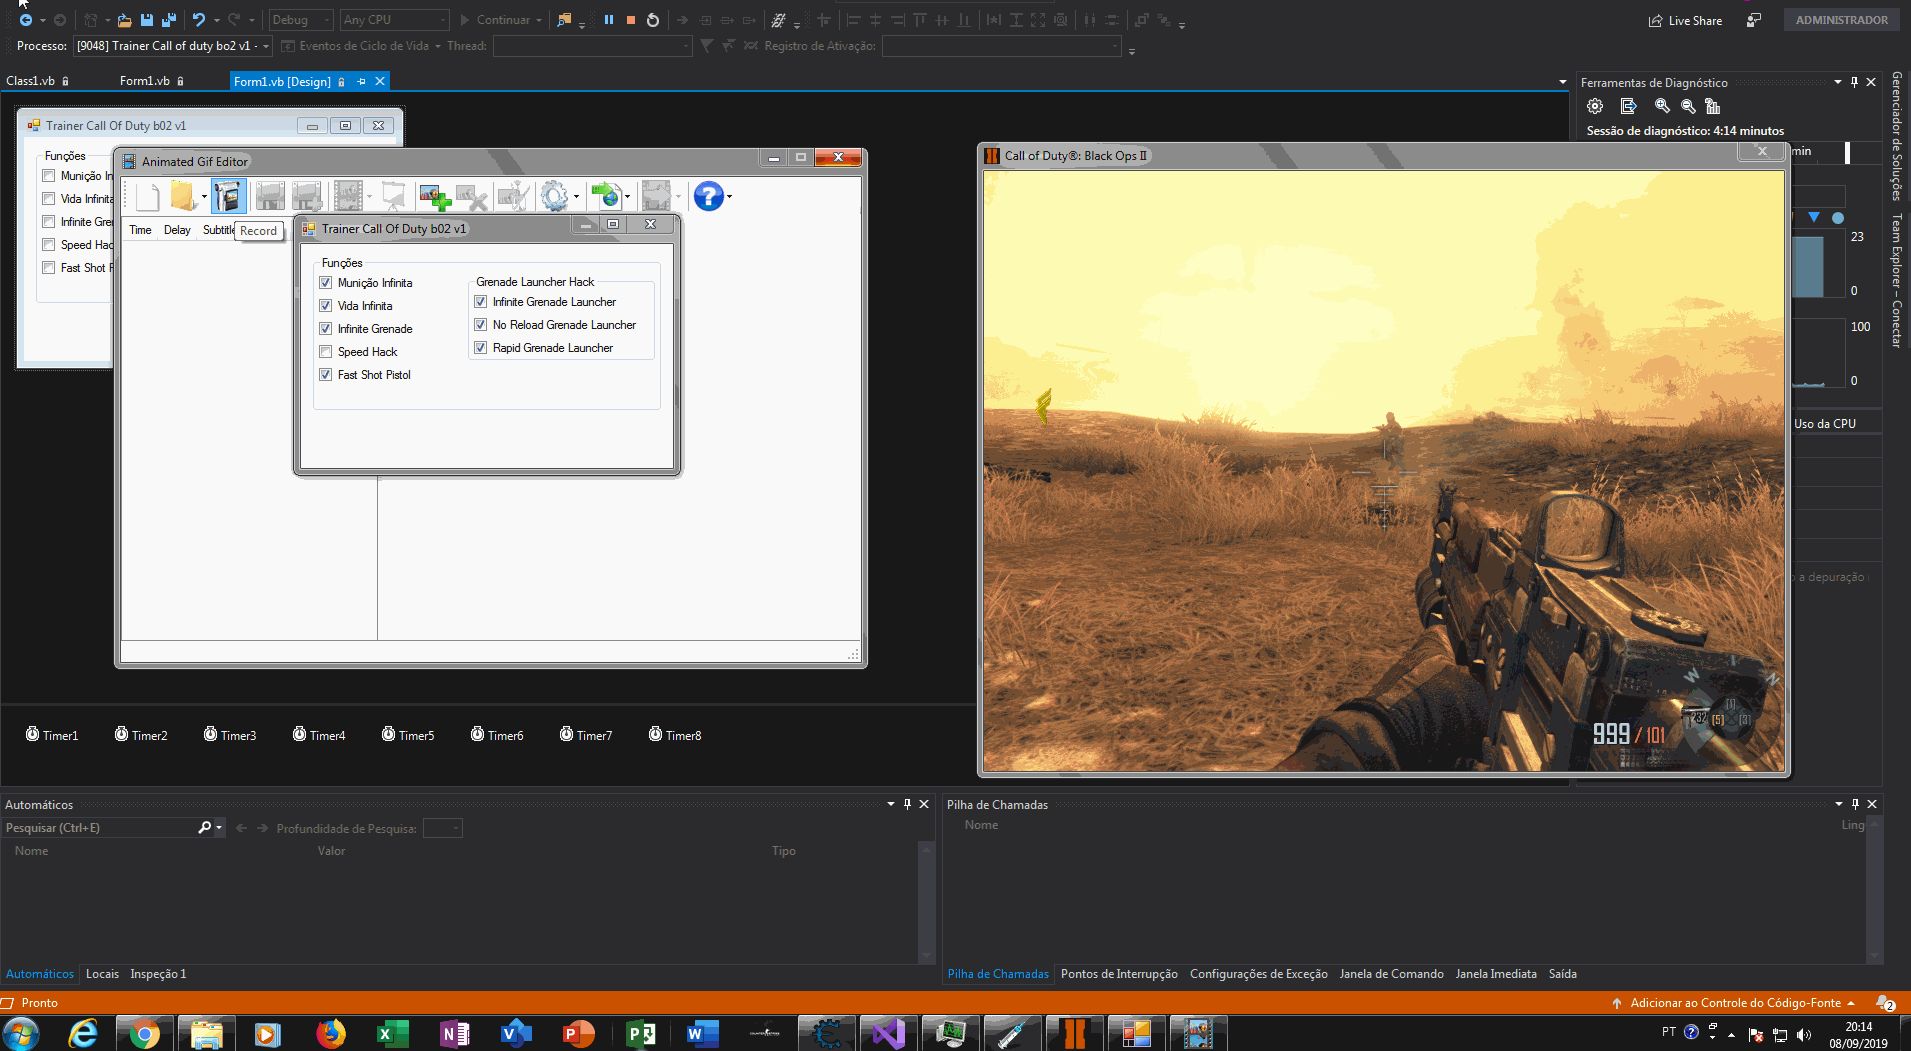
Task: Zoom in on the diagnostic timeline
Action: click(1662, 106)
